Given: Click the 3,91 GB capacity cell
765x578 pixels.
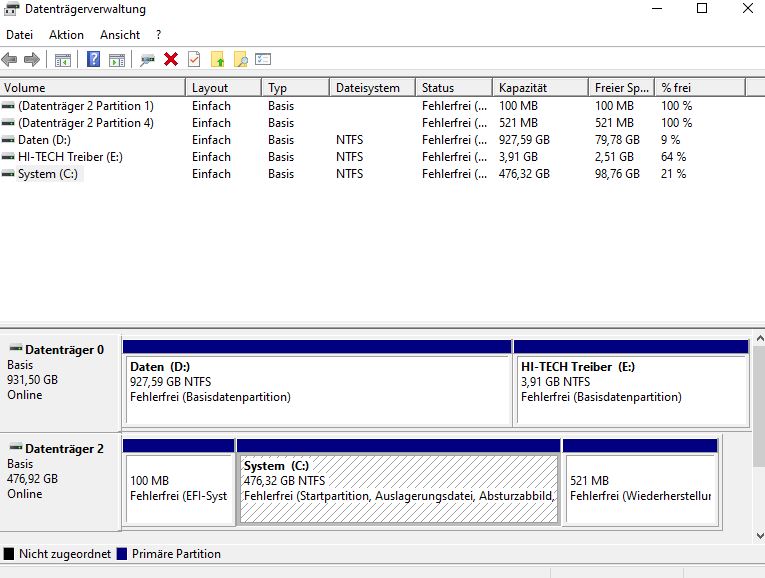Looking at the screenshot, I should pyautogui.click(x=518, y=157).
